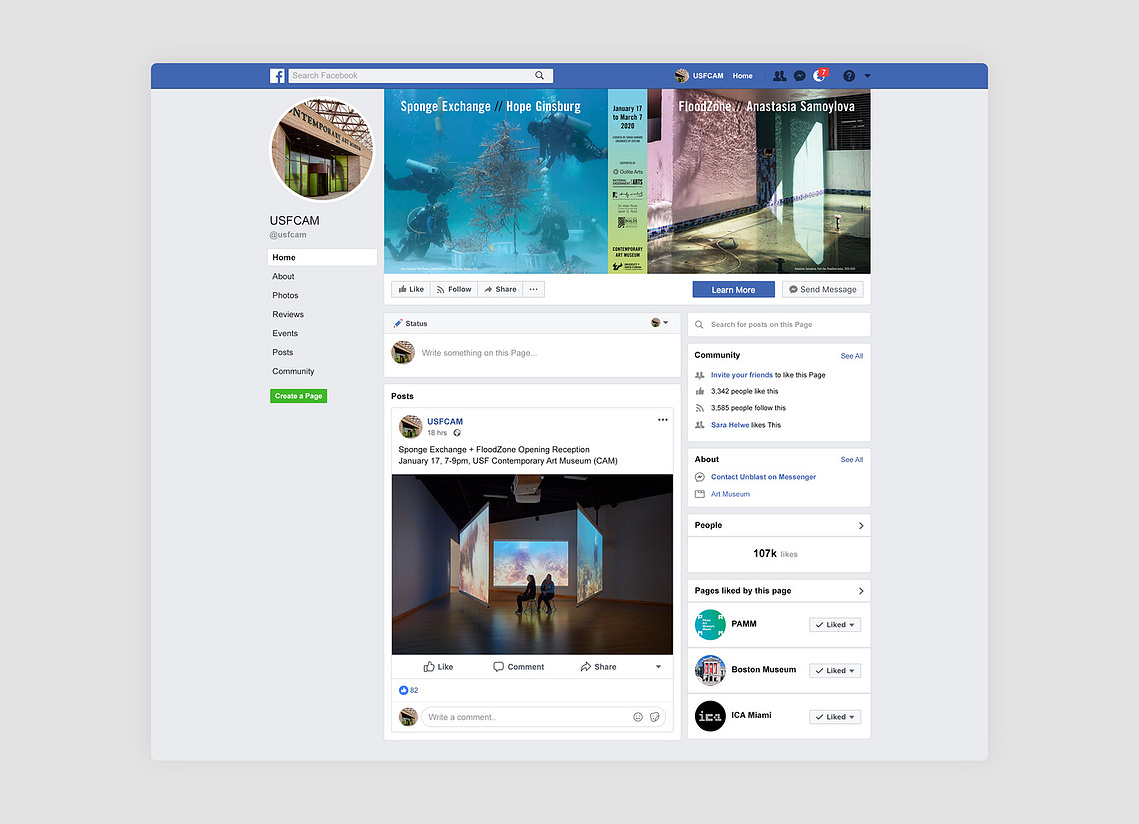Screen dimensions: 1139x824
Task: Open the ICA Miami Liked dropdown
Action: [x=835, y=717]
